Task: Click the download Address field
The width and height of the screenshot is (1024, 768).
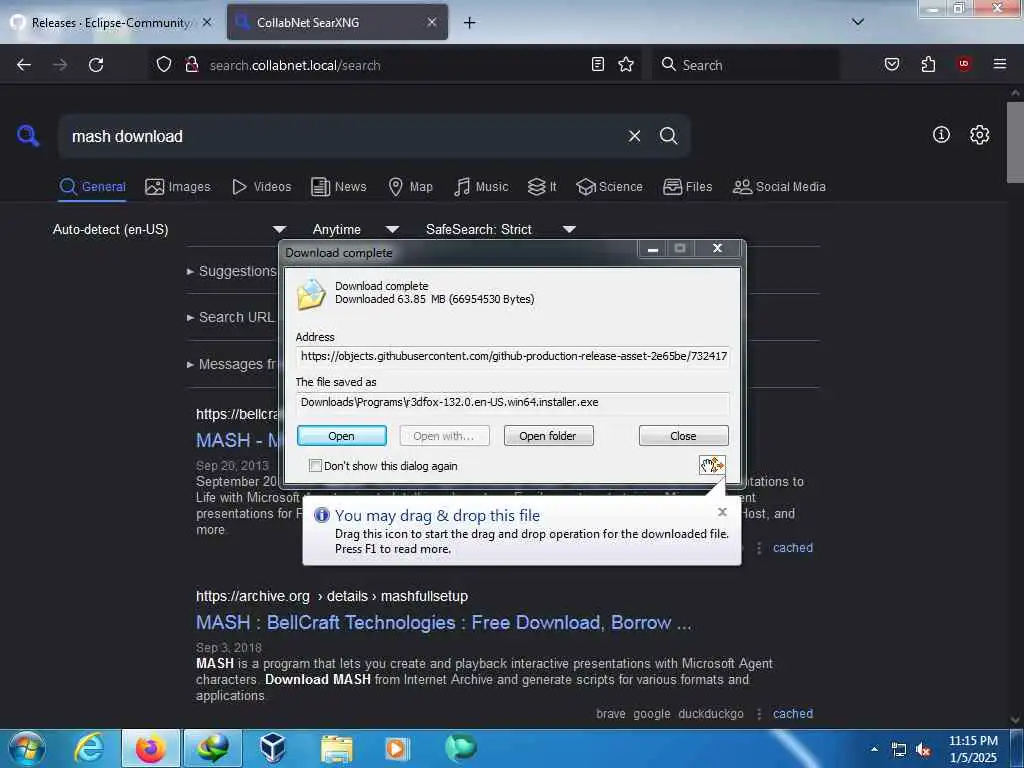Action: pos(513,356)
